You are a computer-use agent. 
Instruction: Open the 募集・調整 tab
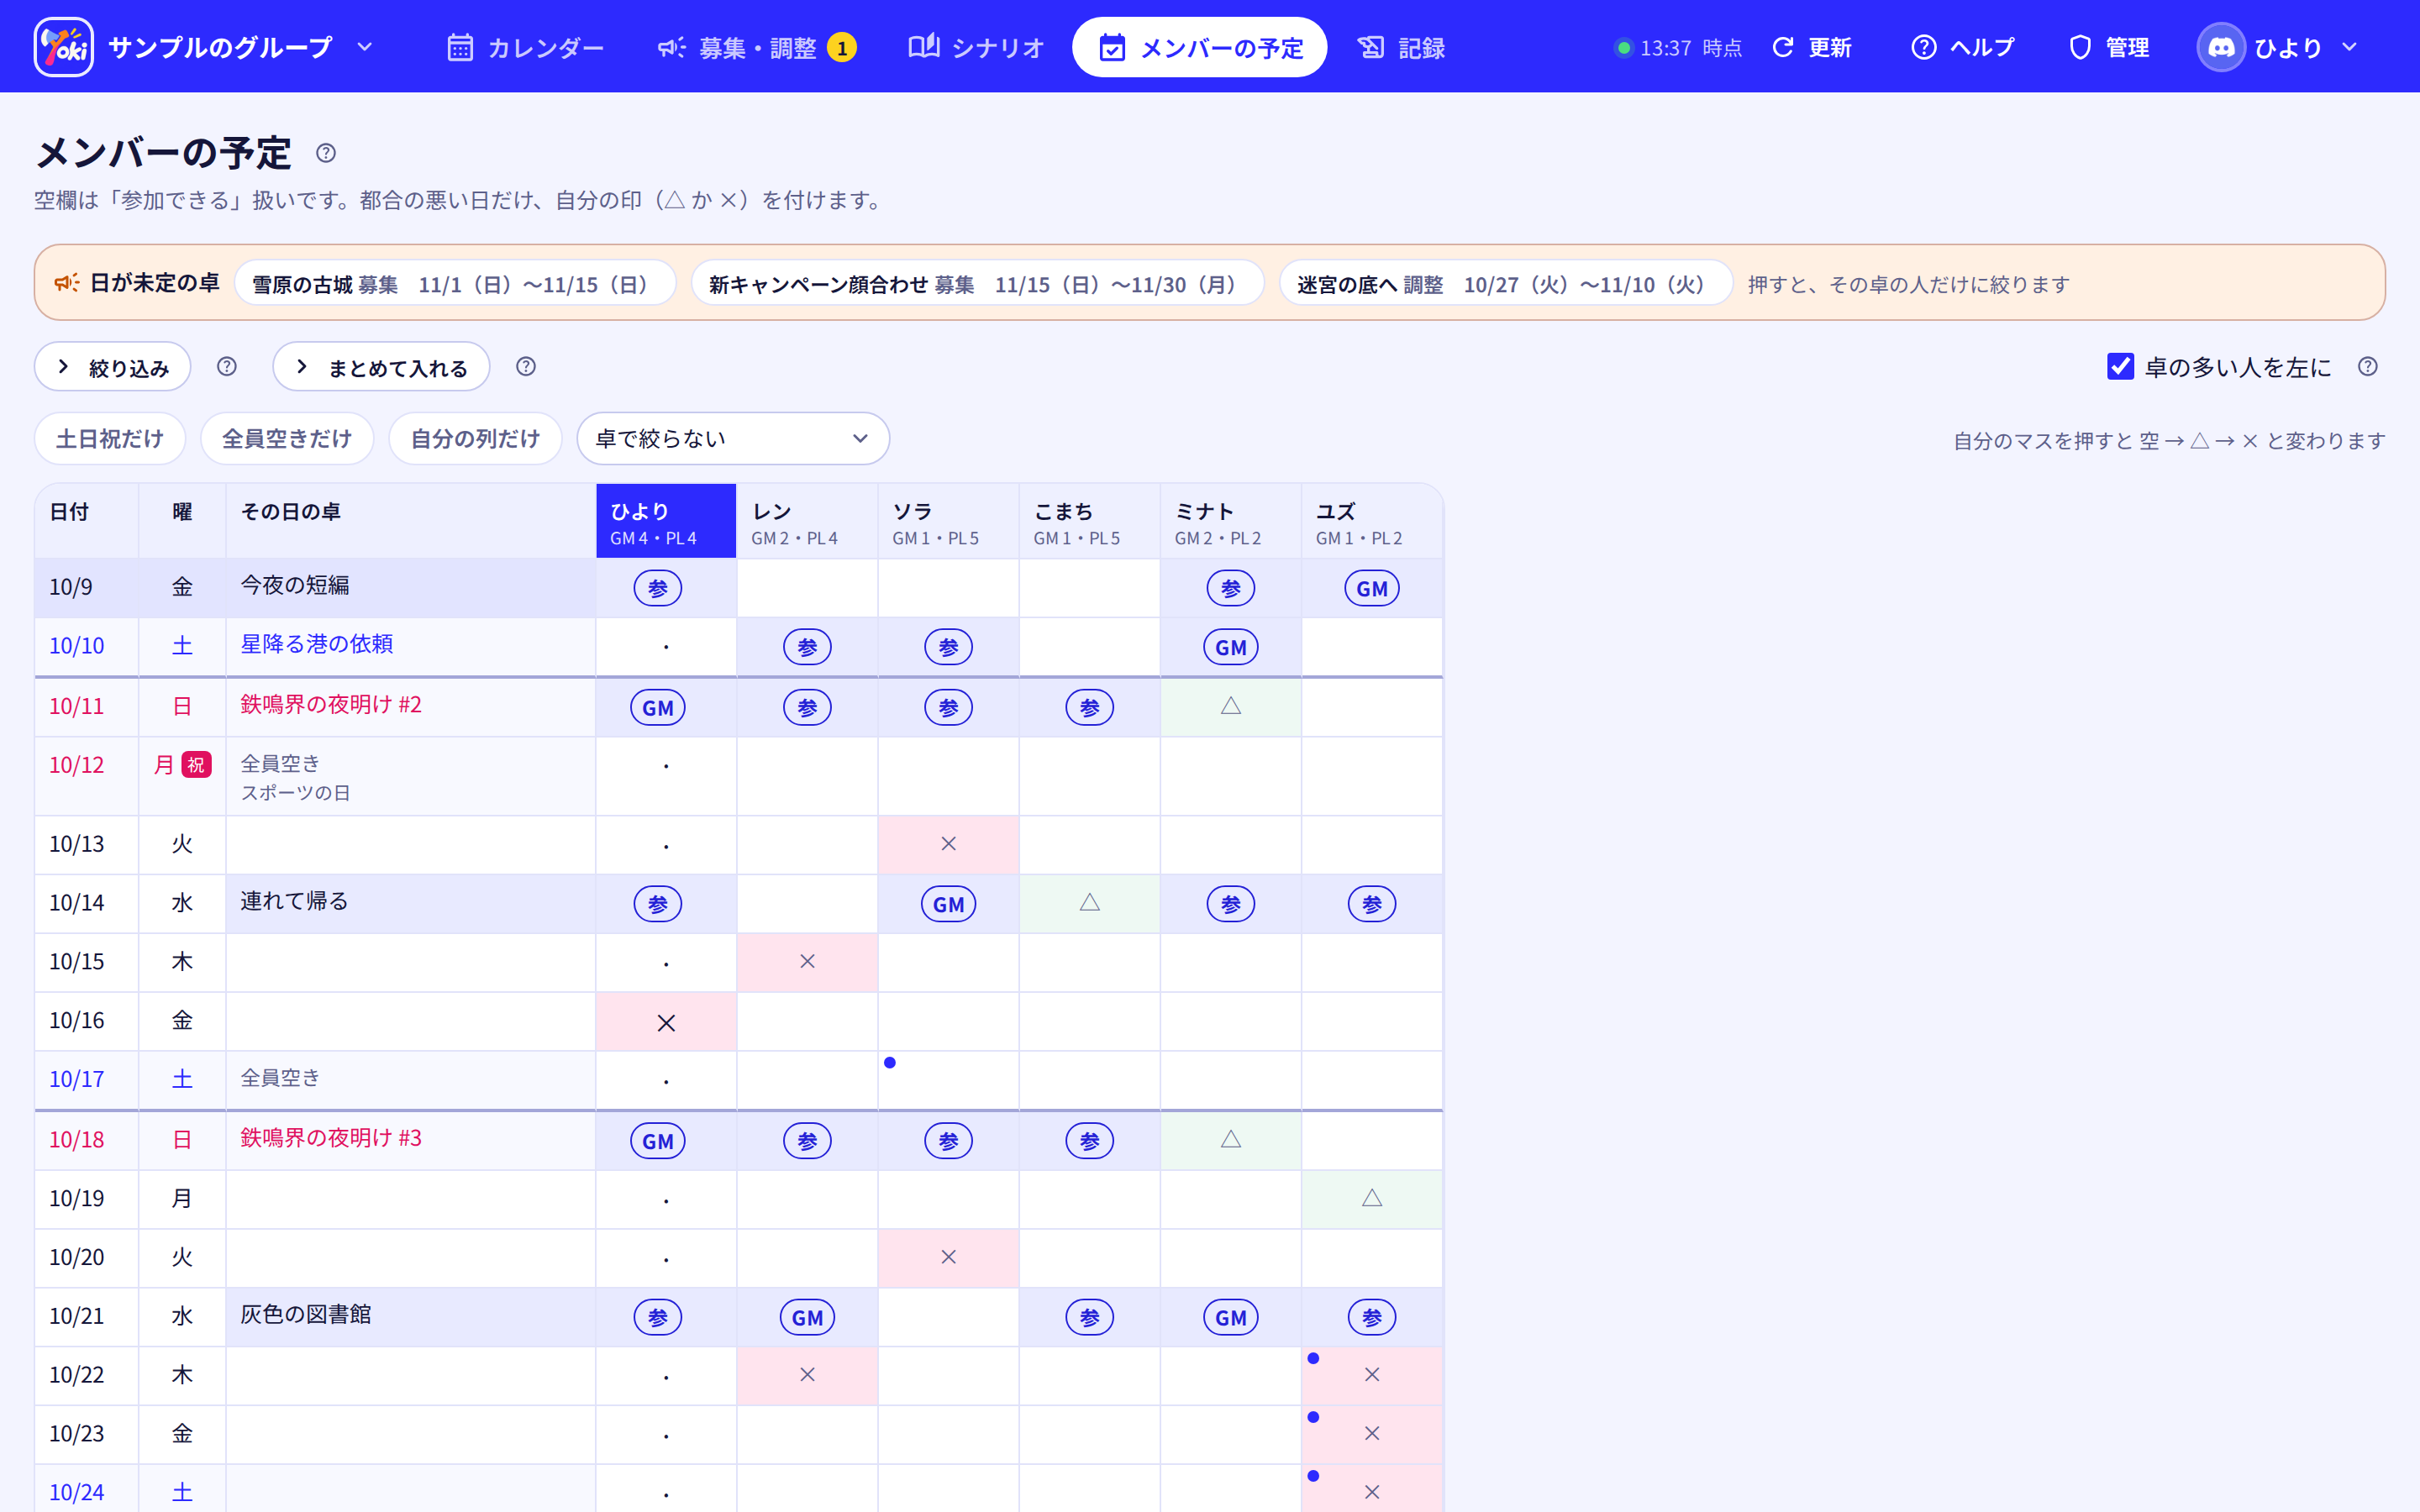pyautogui.click(x=756, y=47)
